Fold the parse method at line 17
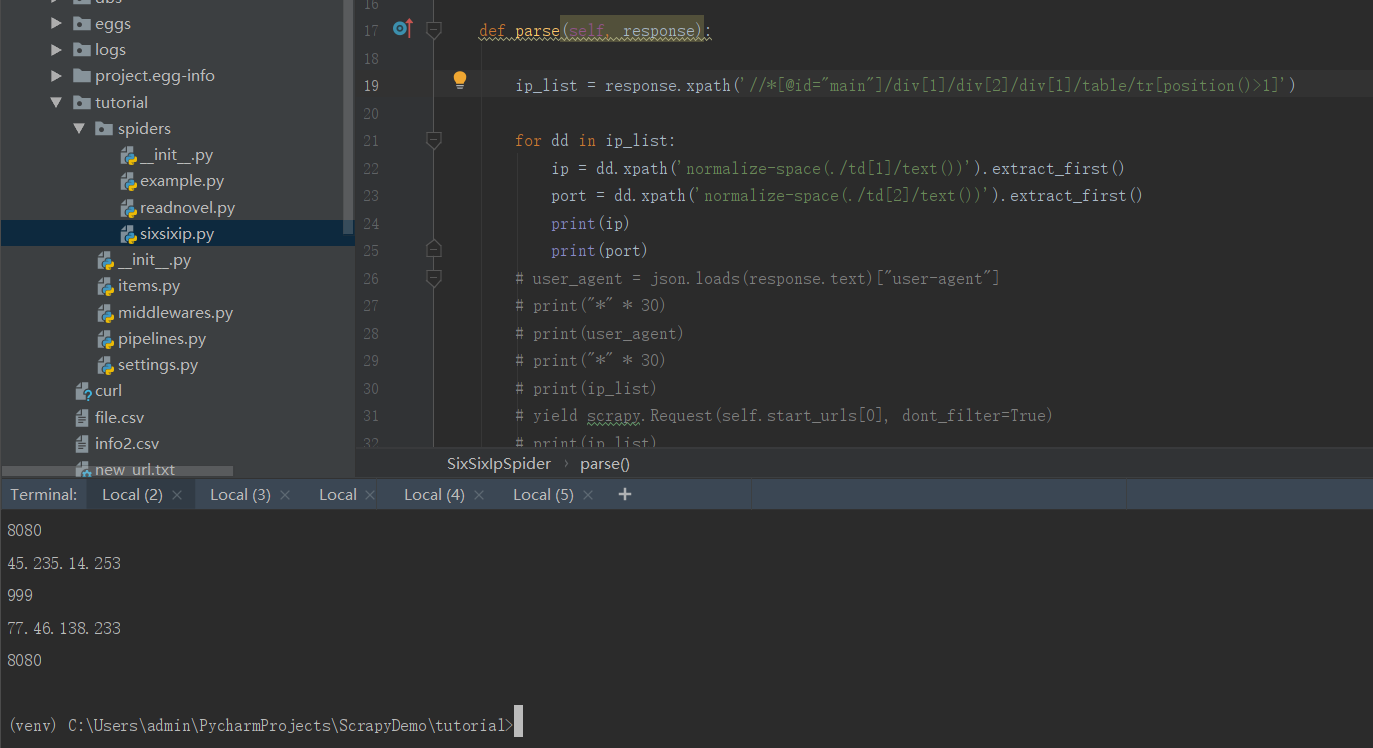Image resolution: width=1373 pixels, height=748 pixels. [x=433, y=31]
